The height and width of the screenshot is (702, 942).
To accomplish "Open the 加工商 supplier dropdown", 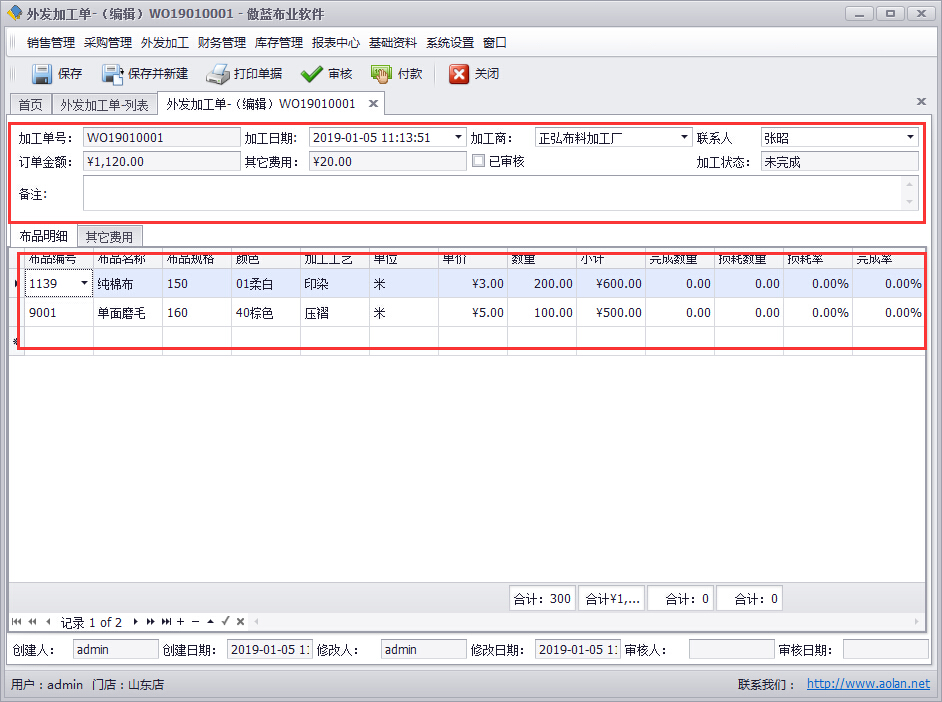I will pos(685,137).
